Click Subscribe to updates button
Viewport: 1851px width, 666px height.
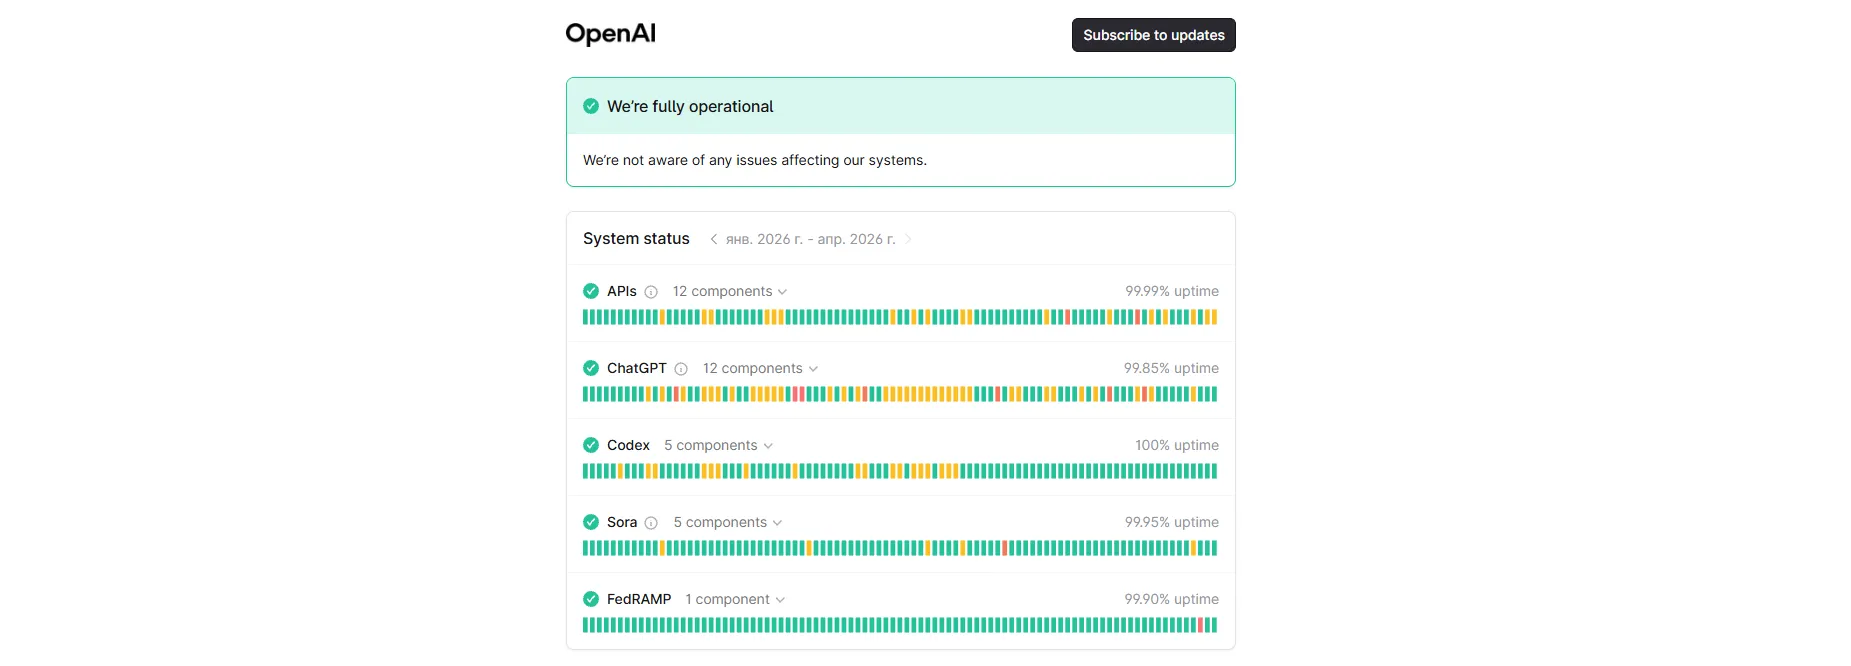click(x=1153, y=35)
